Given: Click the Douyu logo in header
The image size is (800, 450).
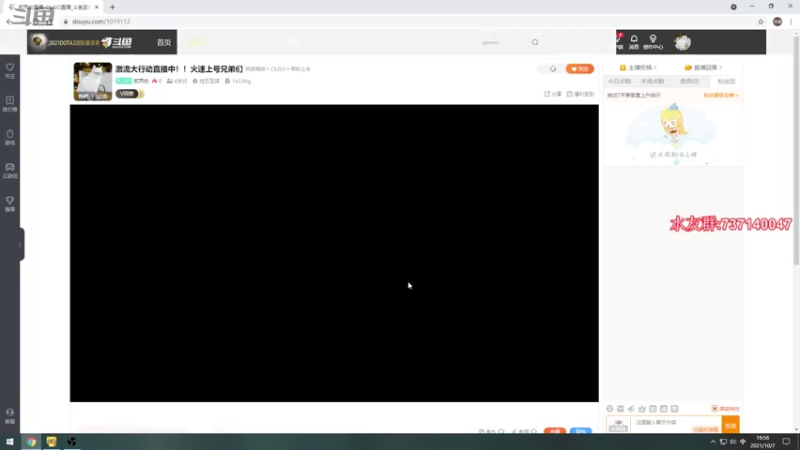Looking at the screenshot, I should click(116, 42).
